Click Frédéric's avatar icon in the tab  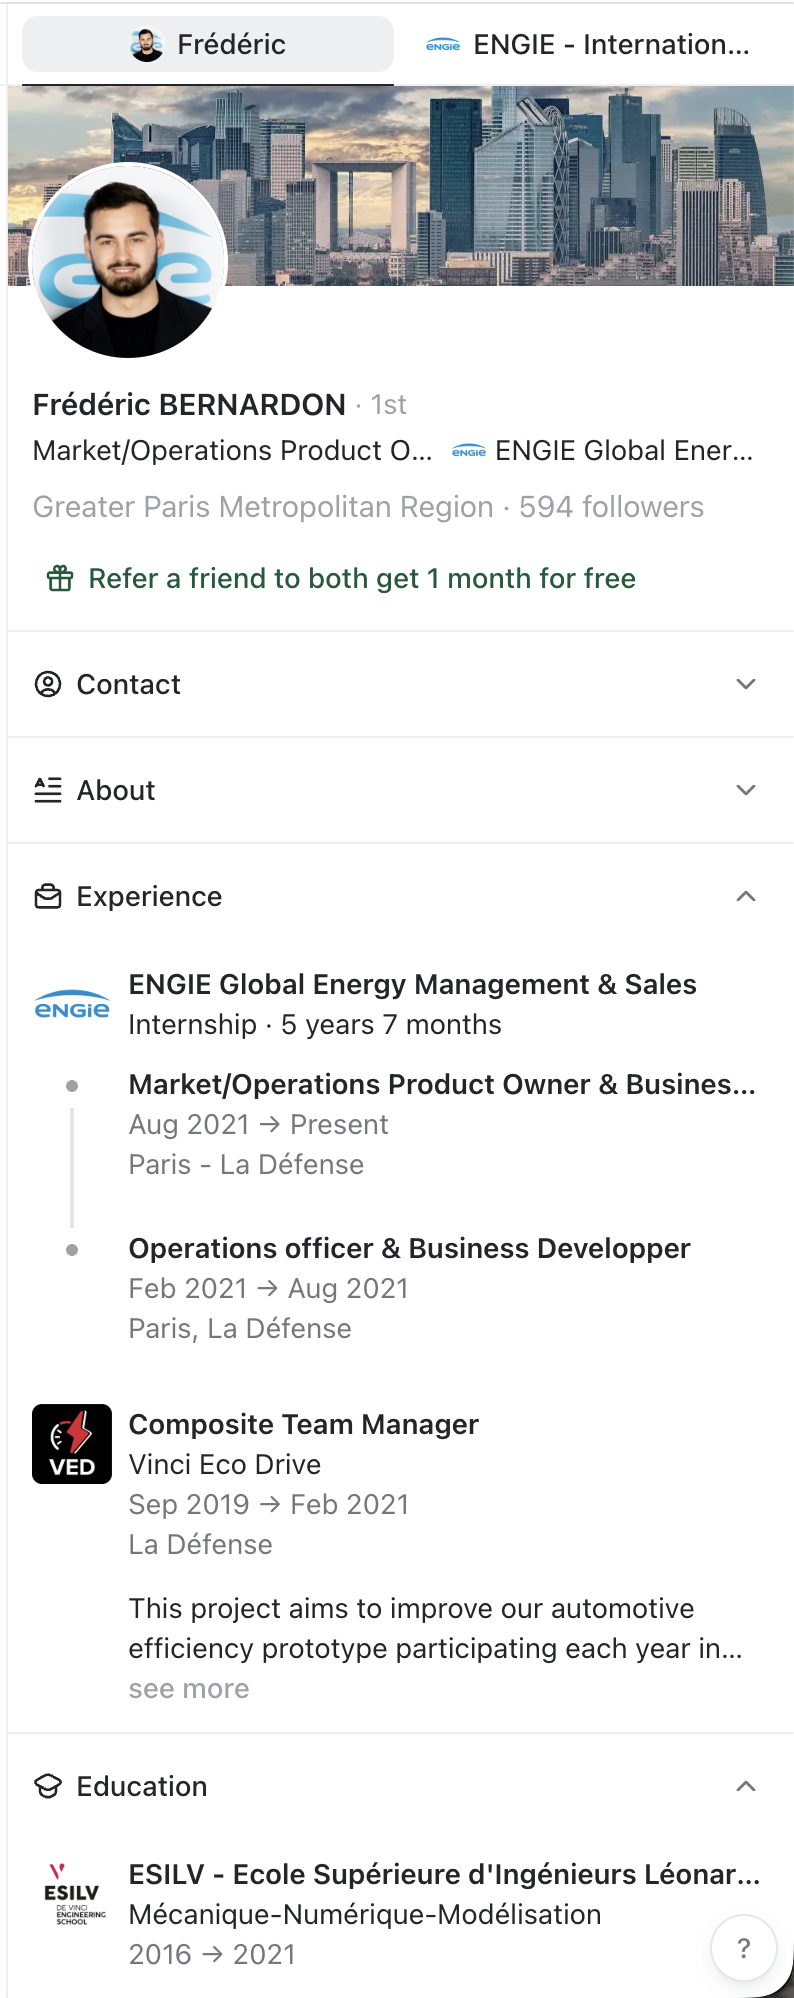(147, 44)
